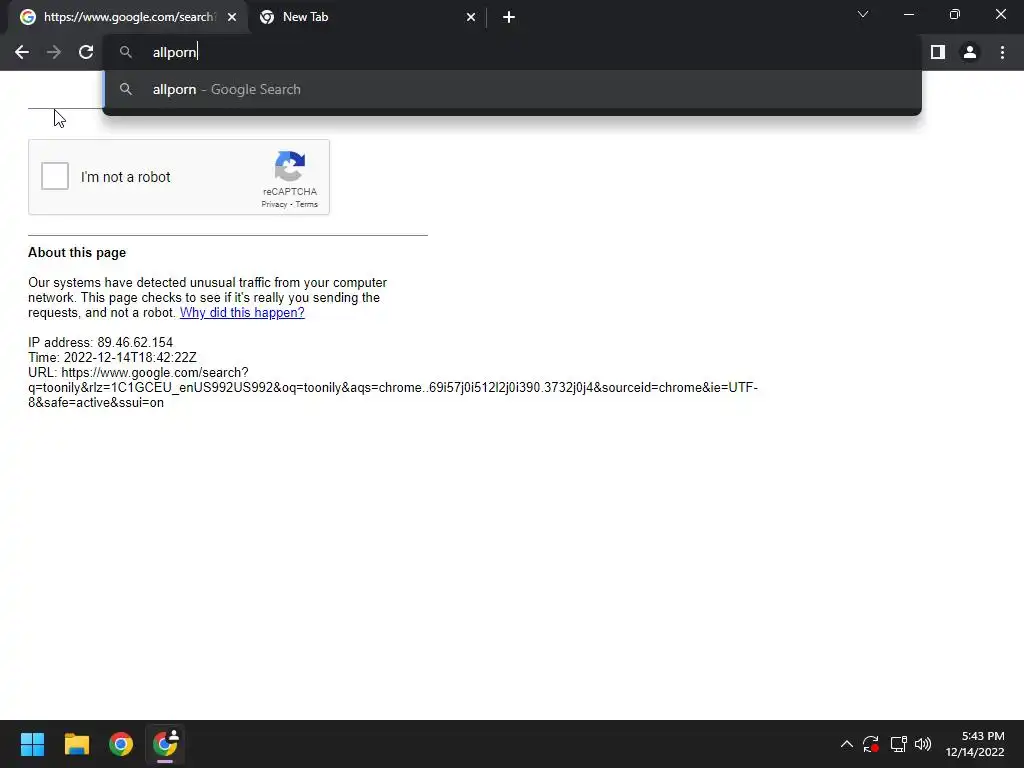Viewport: 1024px width, 768px height.
Task: Switch to the google.com/search tab
Action: coord(128,17)
